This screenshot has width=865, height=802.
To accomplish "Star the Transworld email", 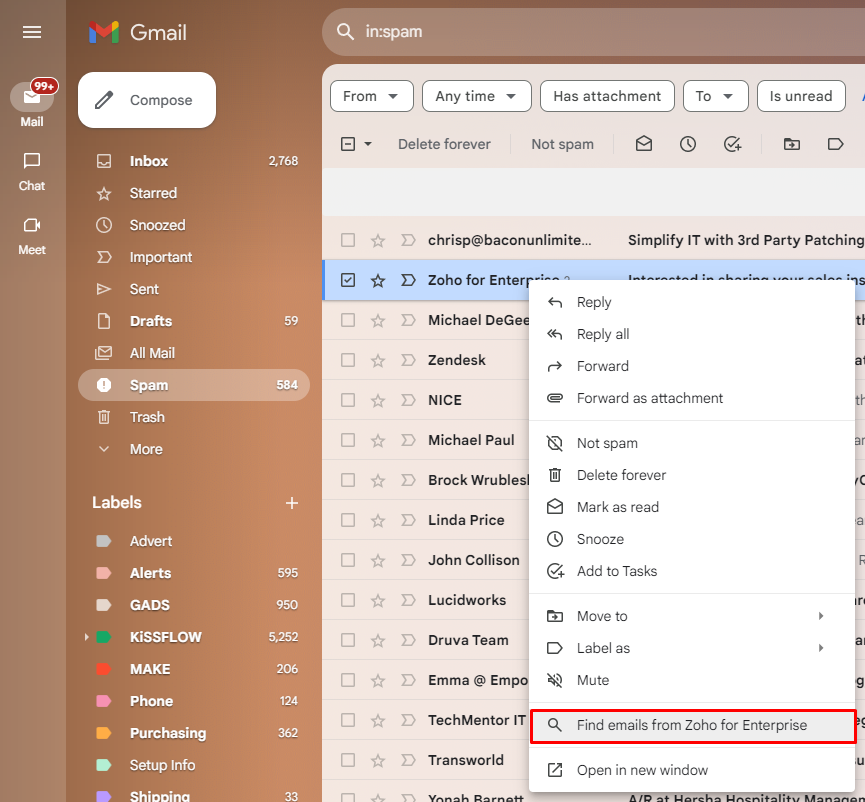I will 378,761.
